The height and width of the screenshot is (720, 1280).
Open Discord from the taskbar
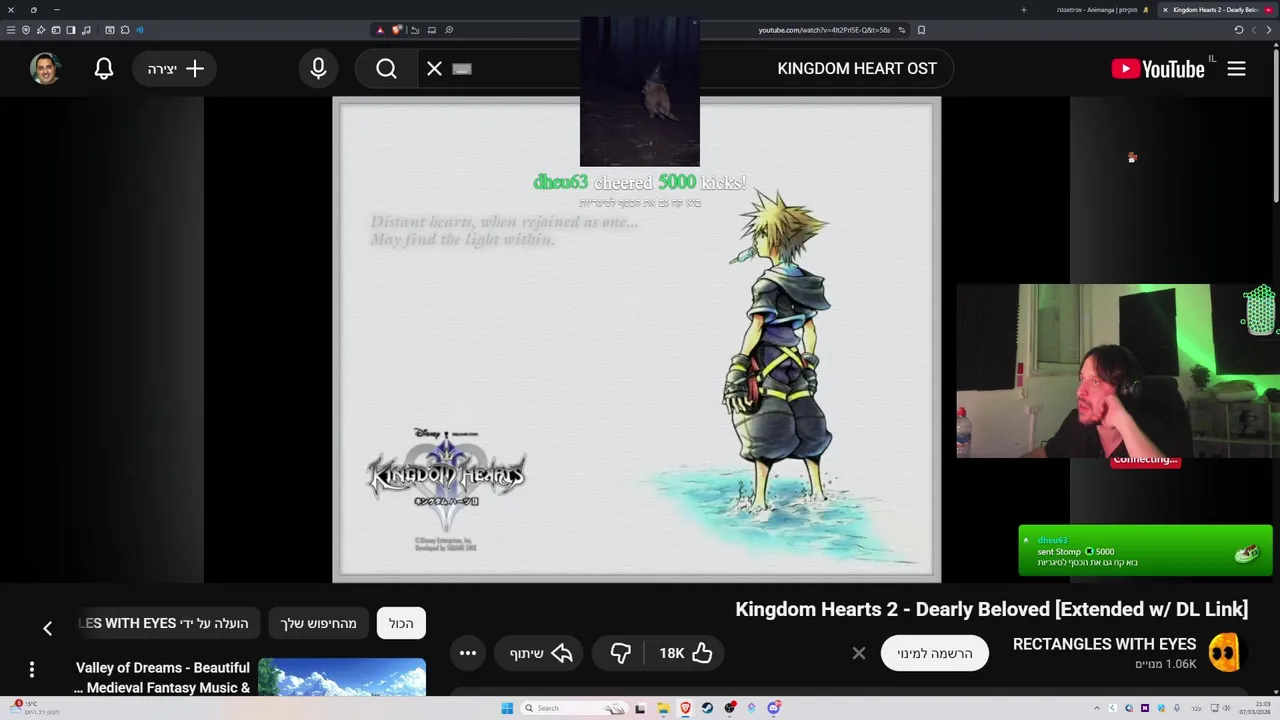pos(774,708)
